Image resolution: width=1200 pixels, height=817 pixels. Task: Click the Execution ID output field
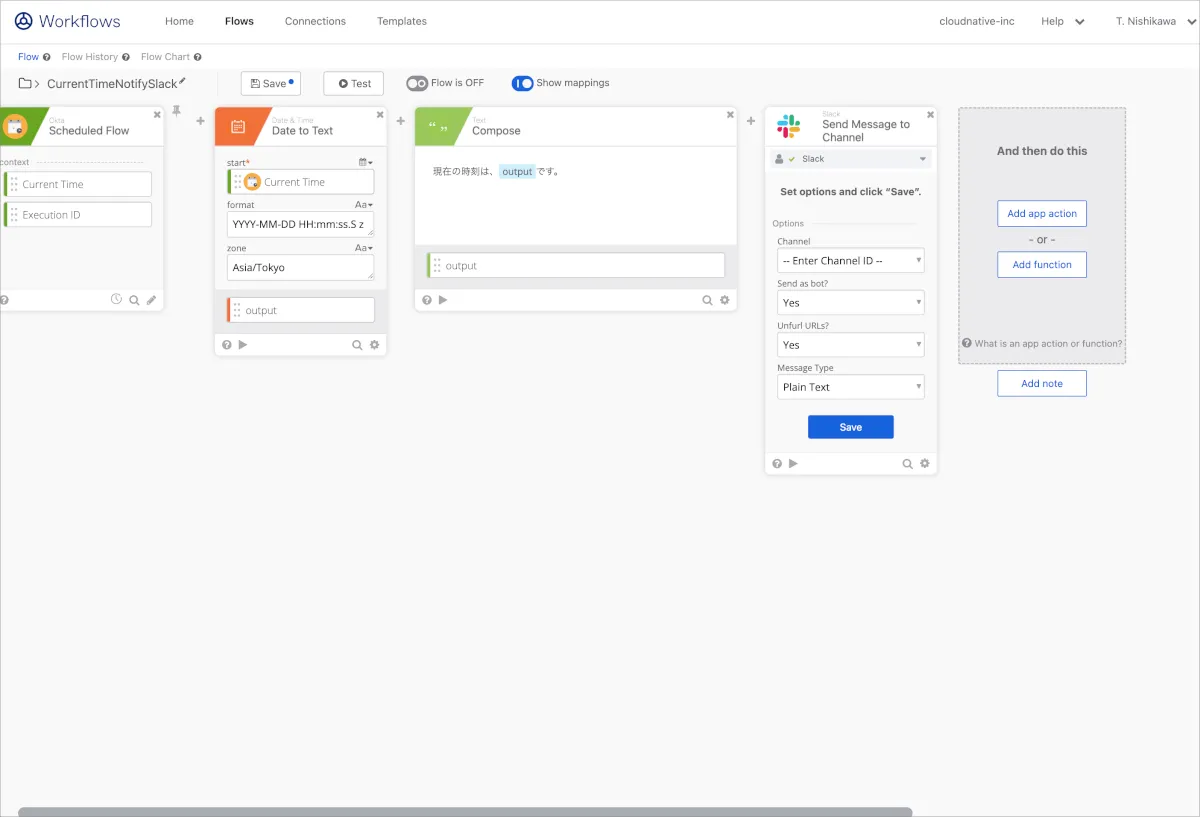click(x=78, y=215)
